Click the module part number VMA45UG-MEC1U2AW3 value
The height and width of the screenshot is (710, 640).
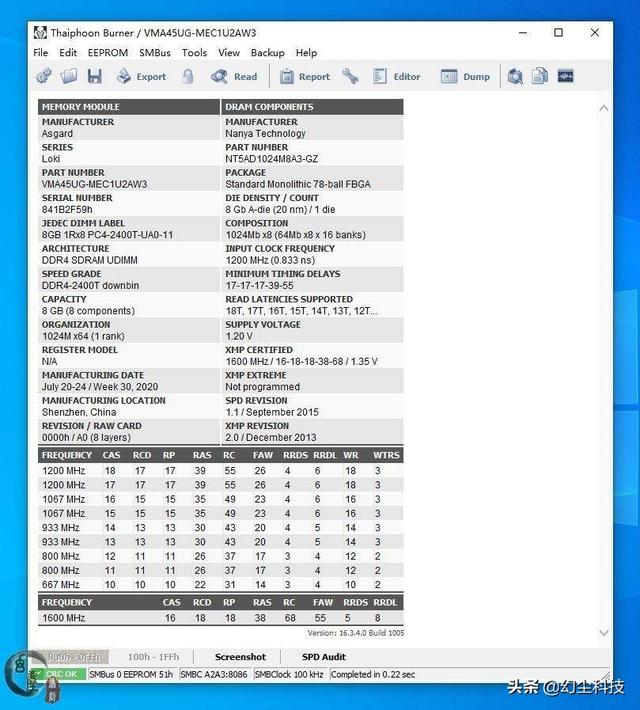tap(95, 184)
